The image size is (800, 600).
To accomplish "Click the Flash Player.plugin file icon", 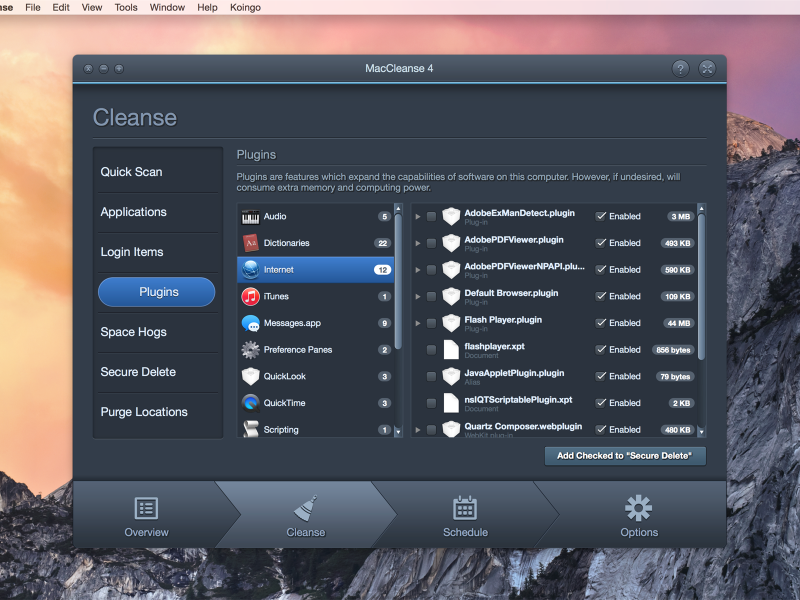I will point(451,323).
